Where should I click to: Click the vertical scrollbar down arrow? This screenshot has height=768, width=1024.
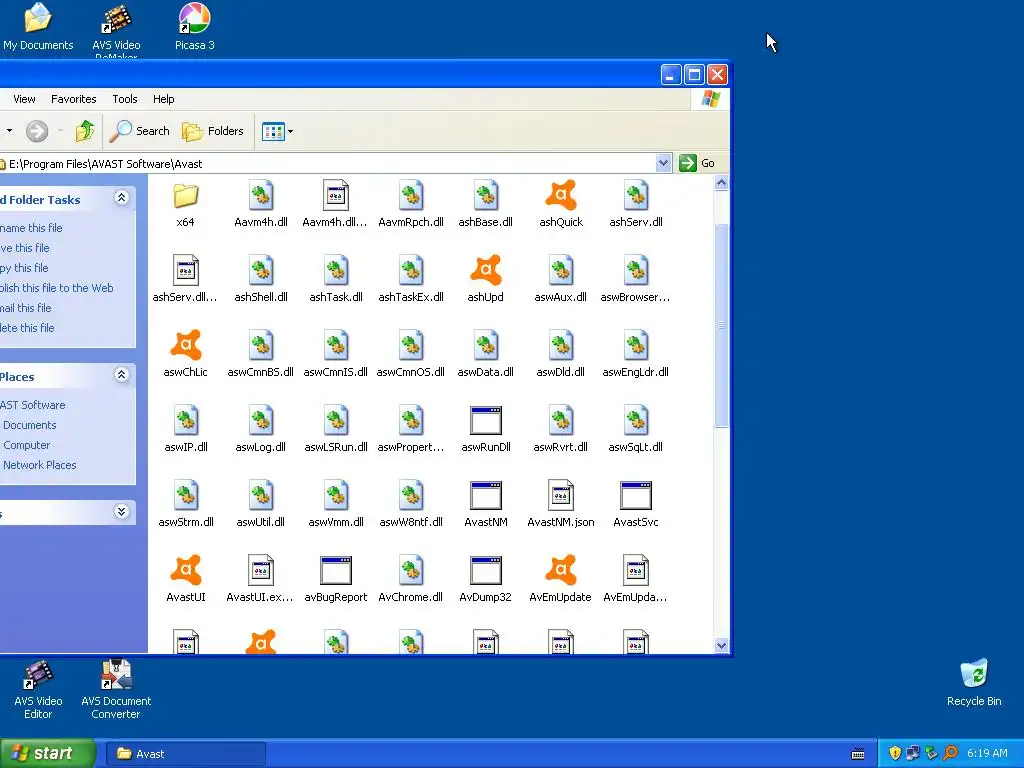click(721, 645)
